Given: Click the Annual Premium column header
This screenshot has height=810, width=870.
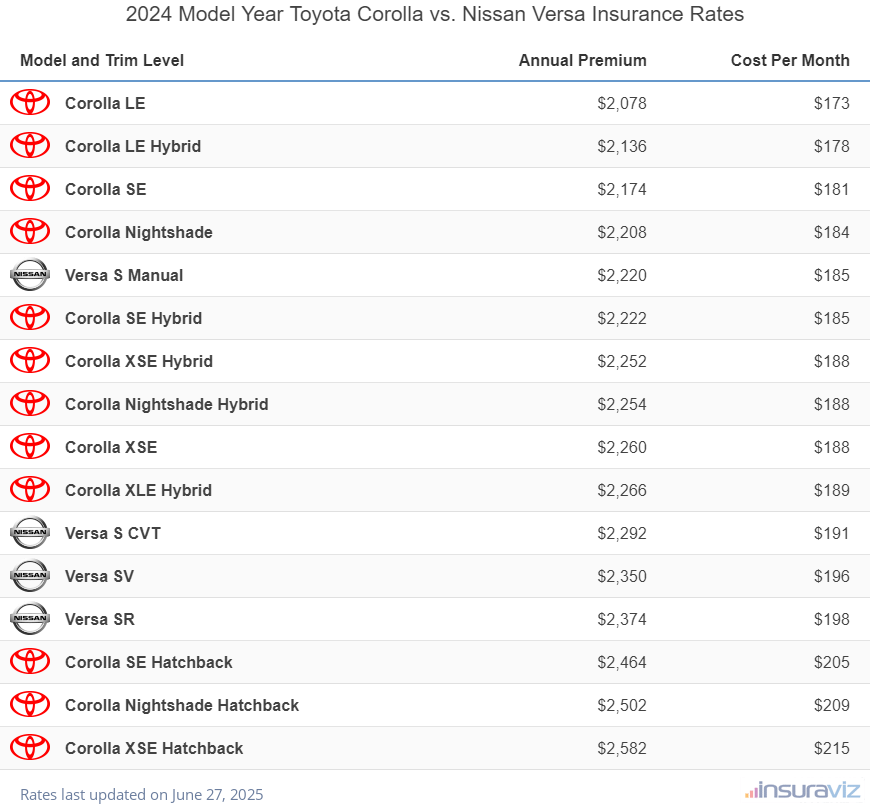Looking at the screenshot, I should pos(583,60).
